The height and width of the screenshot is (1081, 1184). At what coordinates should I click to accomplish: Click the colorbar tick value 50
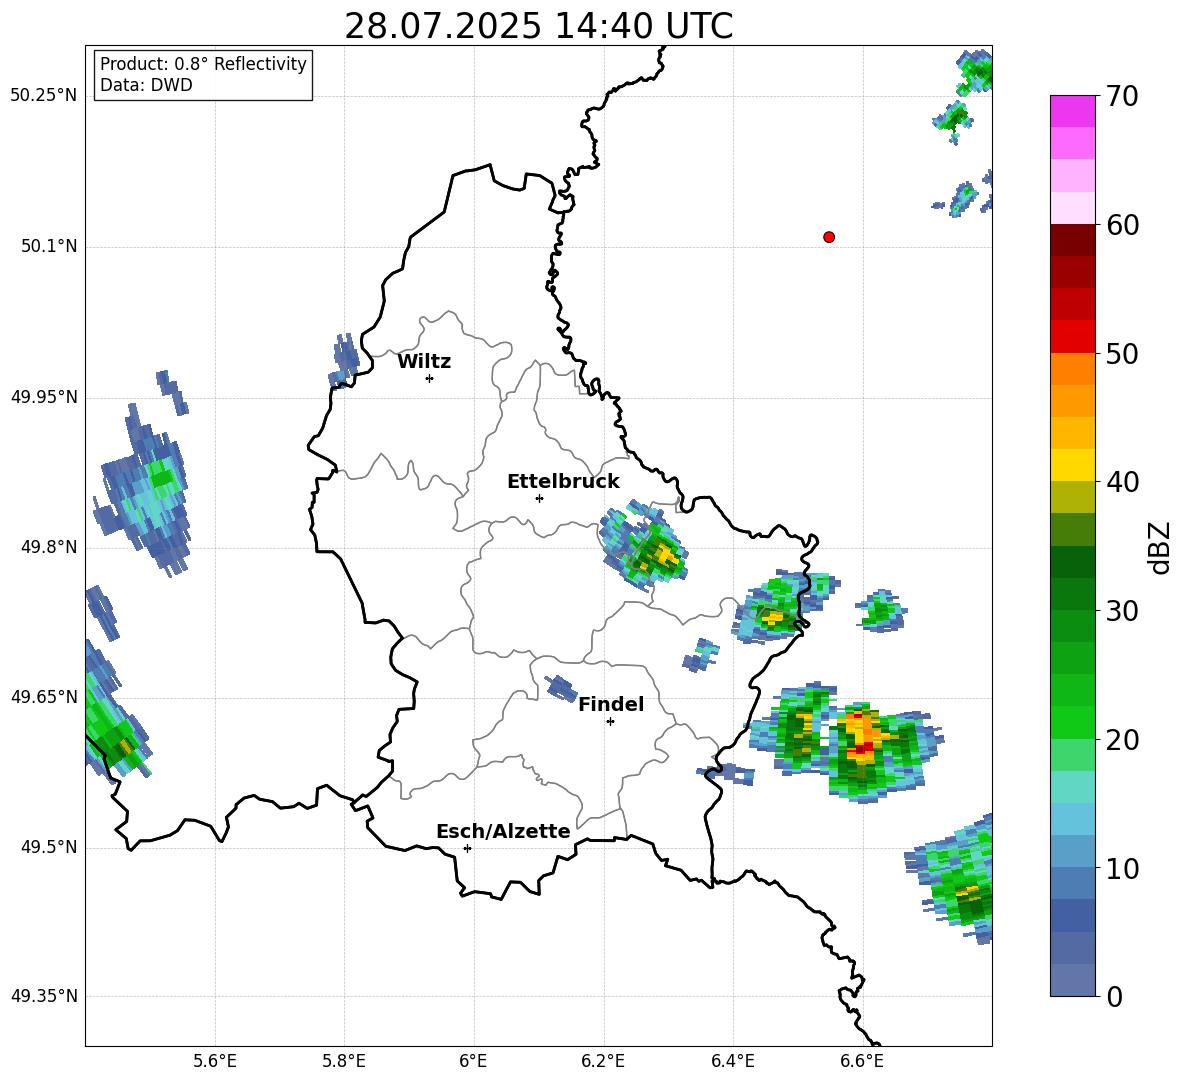tap(1121, 354)
